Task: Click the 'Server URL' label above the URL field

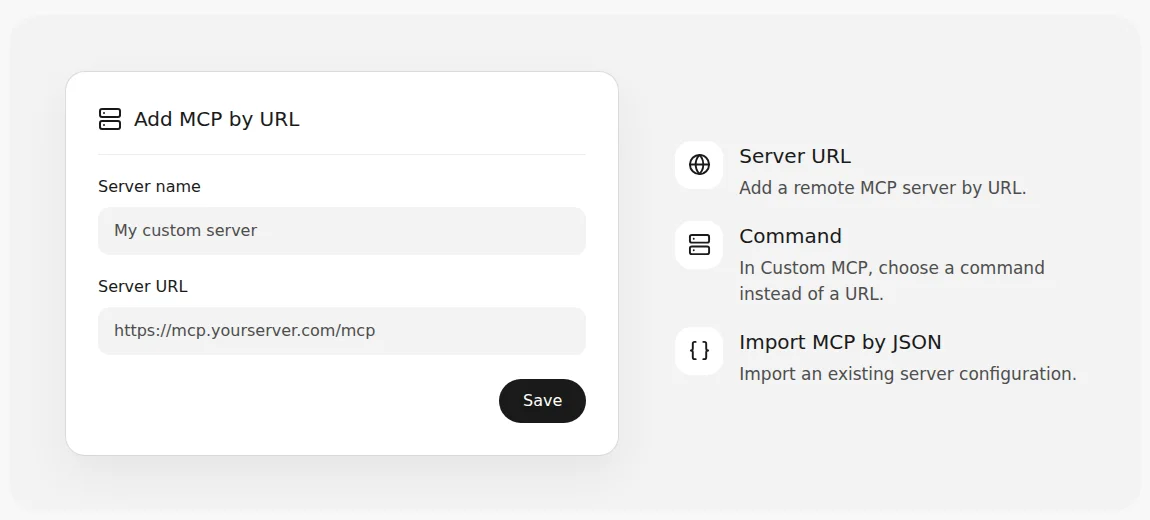Action: pos(143,286)
